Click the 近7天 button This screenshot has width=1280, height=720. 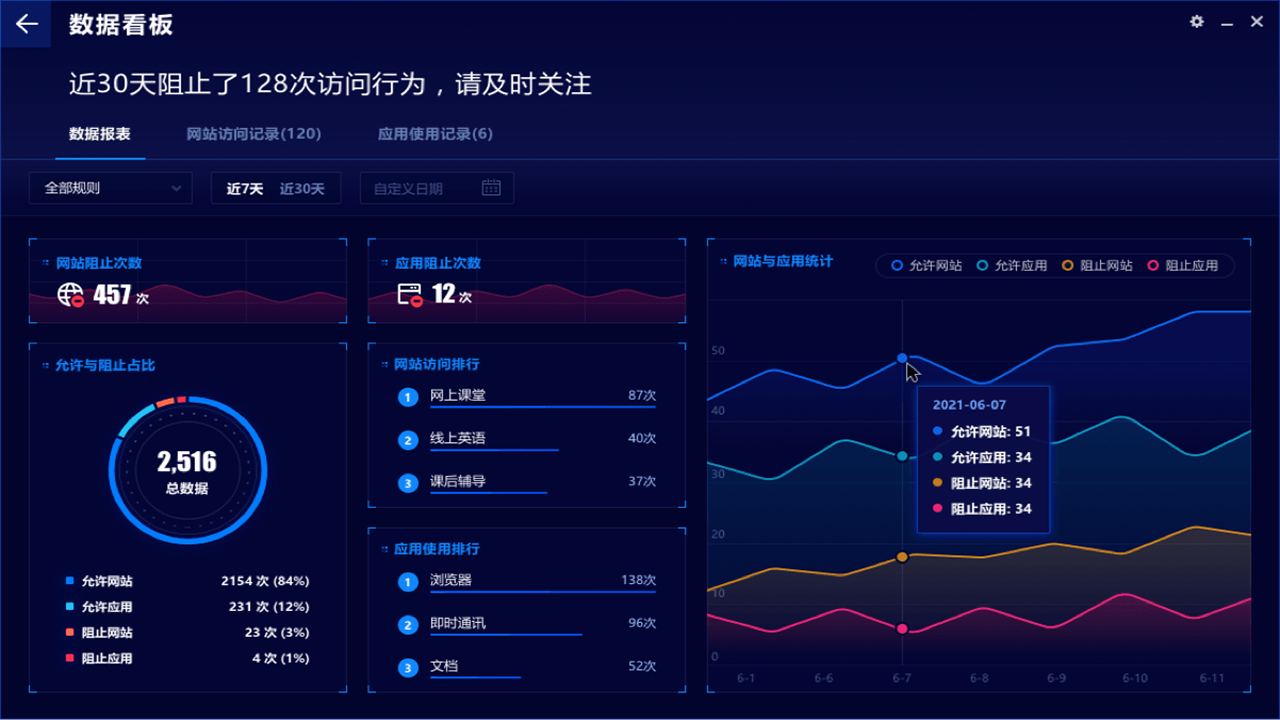[244, 187]
